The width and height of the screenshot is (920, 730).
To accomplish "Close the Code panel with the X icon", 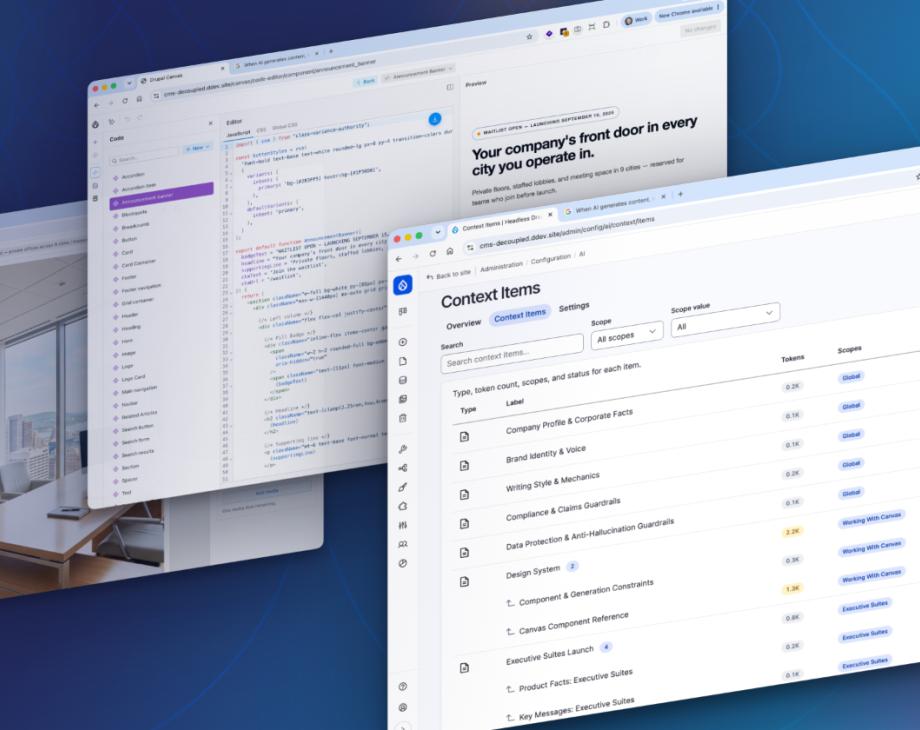I will [211, 123].
